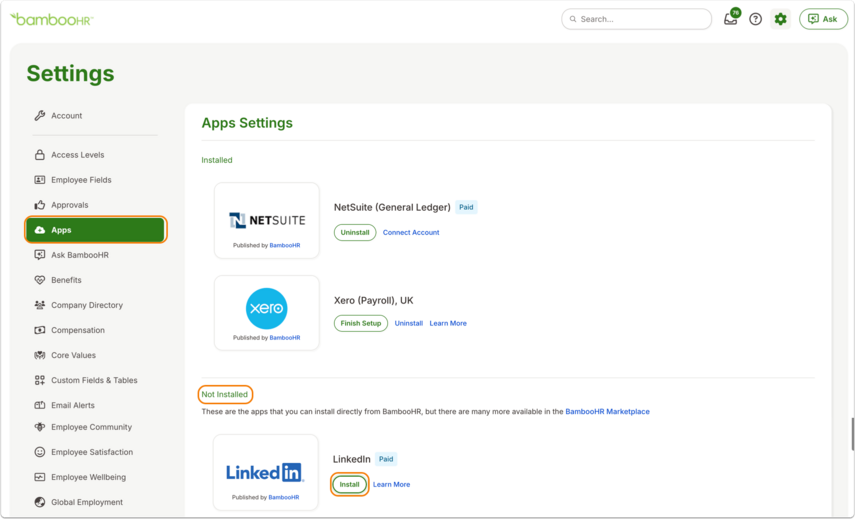The height and width of the screenshot is (519, 855).
Task: Click the Approvals thumbs-up icon
Action: 40,205
